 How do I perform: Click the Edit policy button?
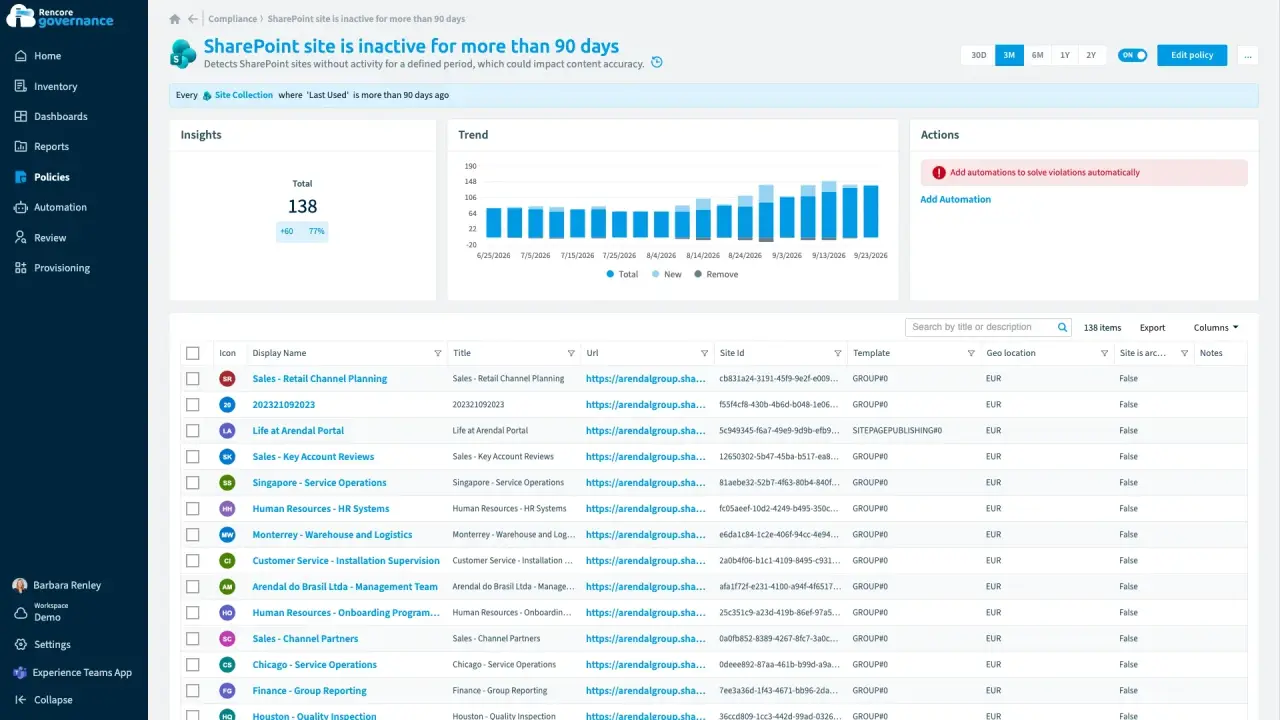point(1192,55)
